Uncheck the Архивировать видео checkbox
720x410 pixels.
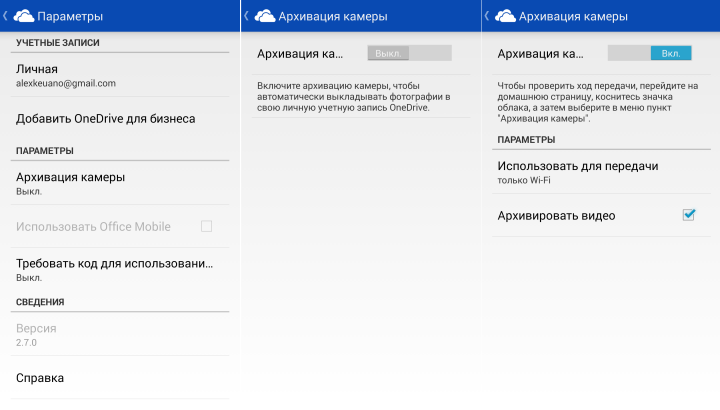688,215
